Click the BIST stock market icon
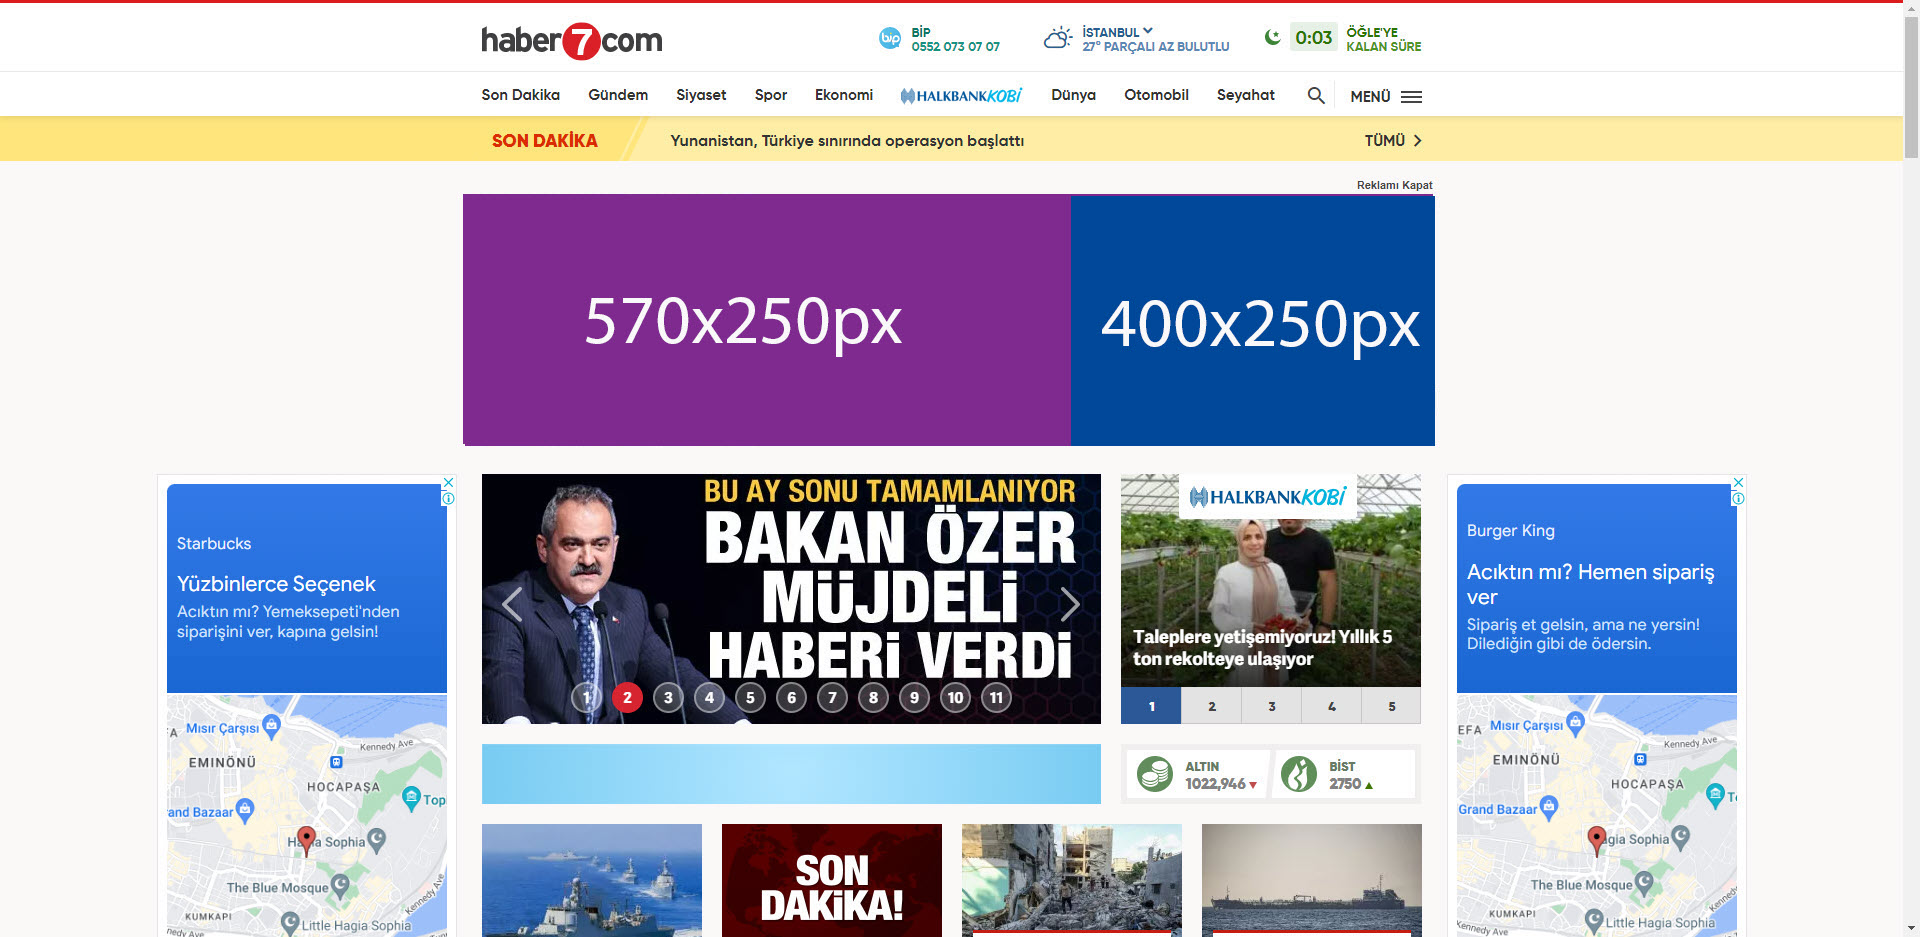Image resolution: width=1920 pixels, height=937 pixels. click(1299, 774)
